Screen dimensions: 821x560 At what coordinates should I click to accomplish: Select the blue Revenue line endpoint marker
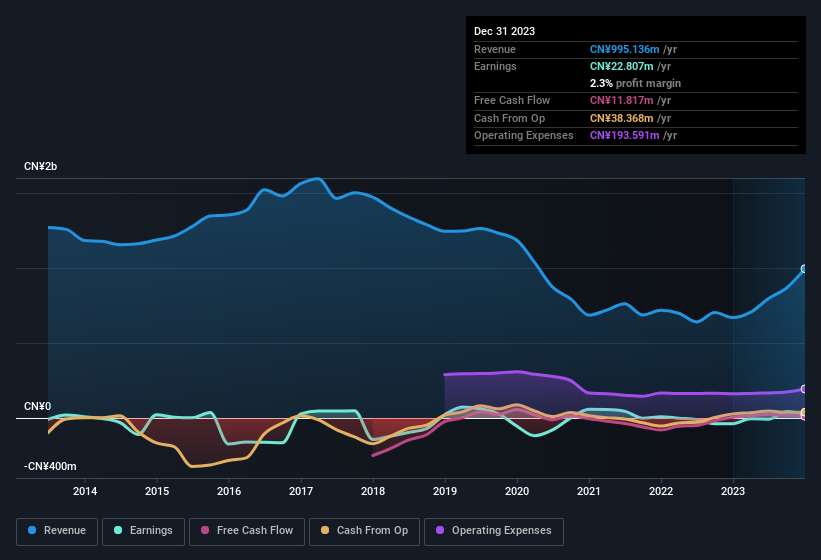[x=803, y=269]
